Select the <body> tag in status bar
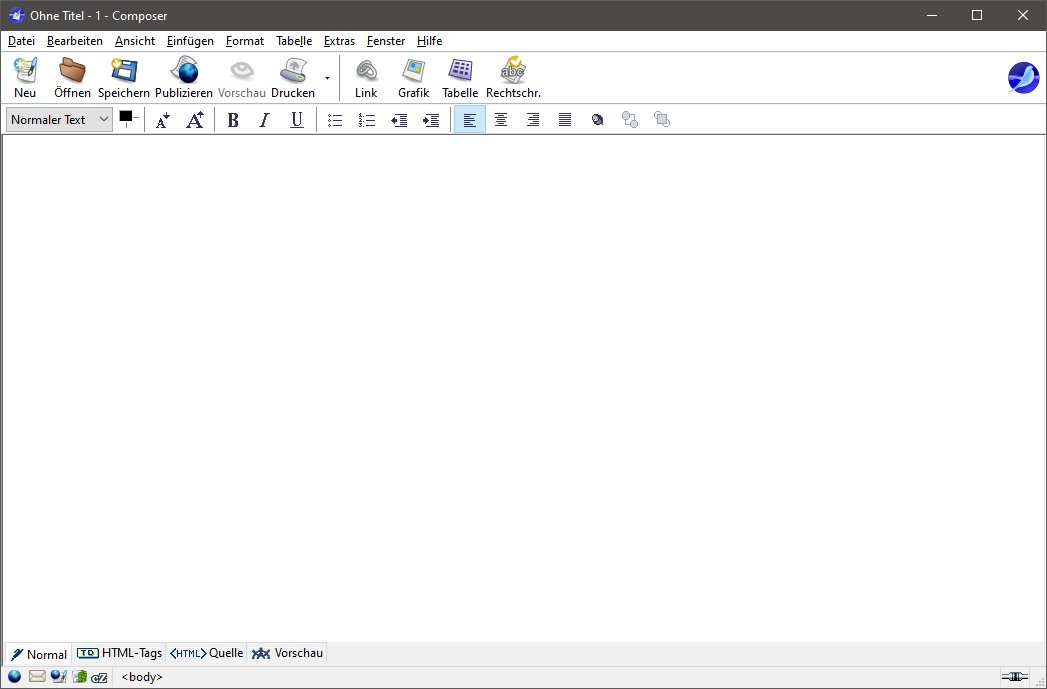 pyautogui.click(x=142, y=677)
